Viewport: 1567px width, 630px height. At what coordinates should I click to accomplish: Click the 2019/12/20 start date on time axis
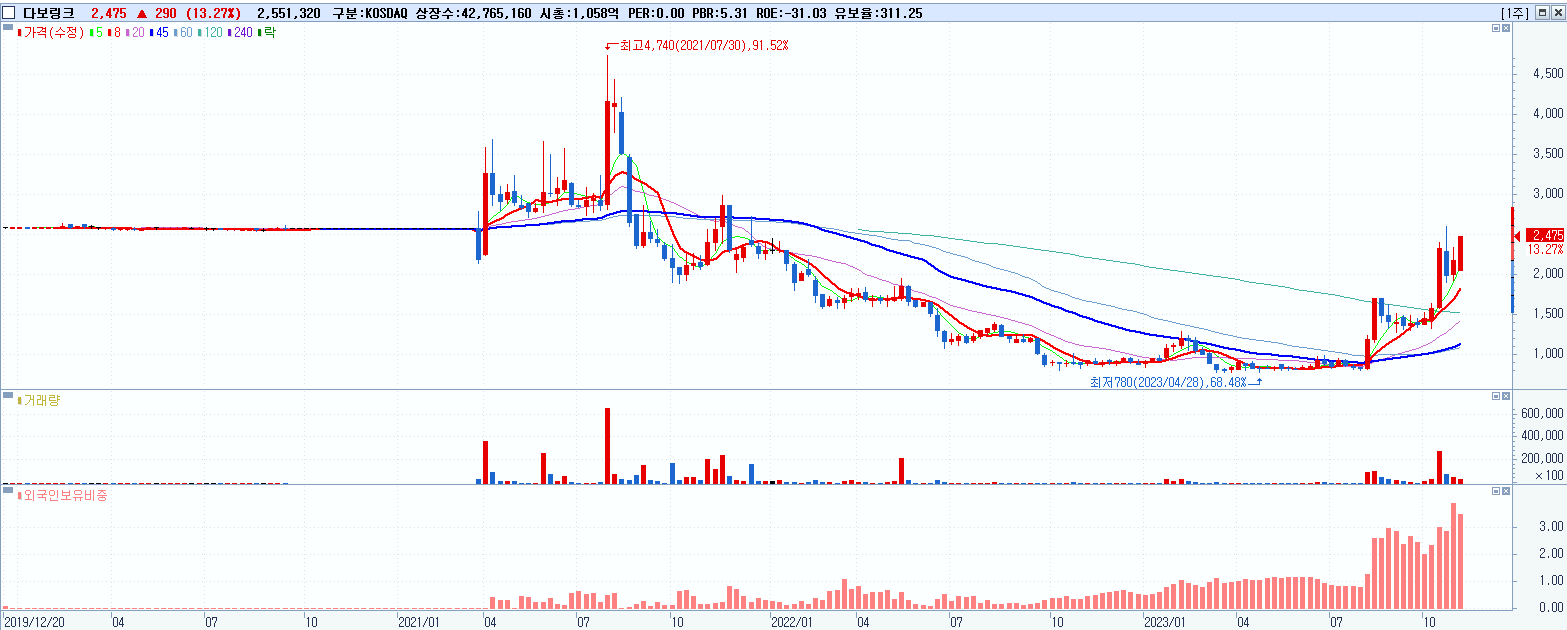point(33,621)
